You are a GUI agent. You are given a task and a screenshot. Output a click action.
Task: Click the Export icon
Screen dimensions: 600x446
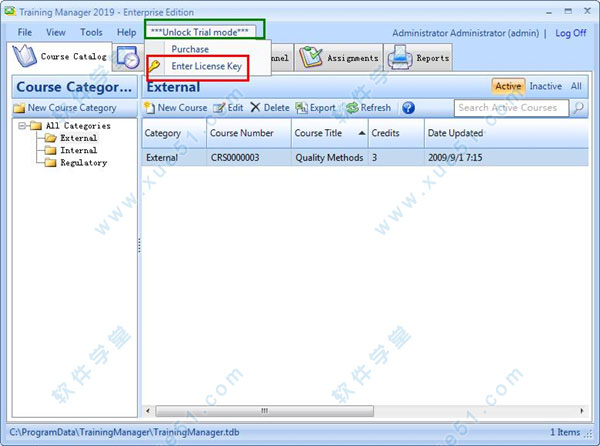tap(301, 108)
